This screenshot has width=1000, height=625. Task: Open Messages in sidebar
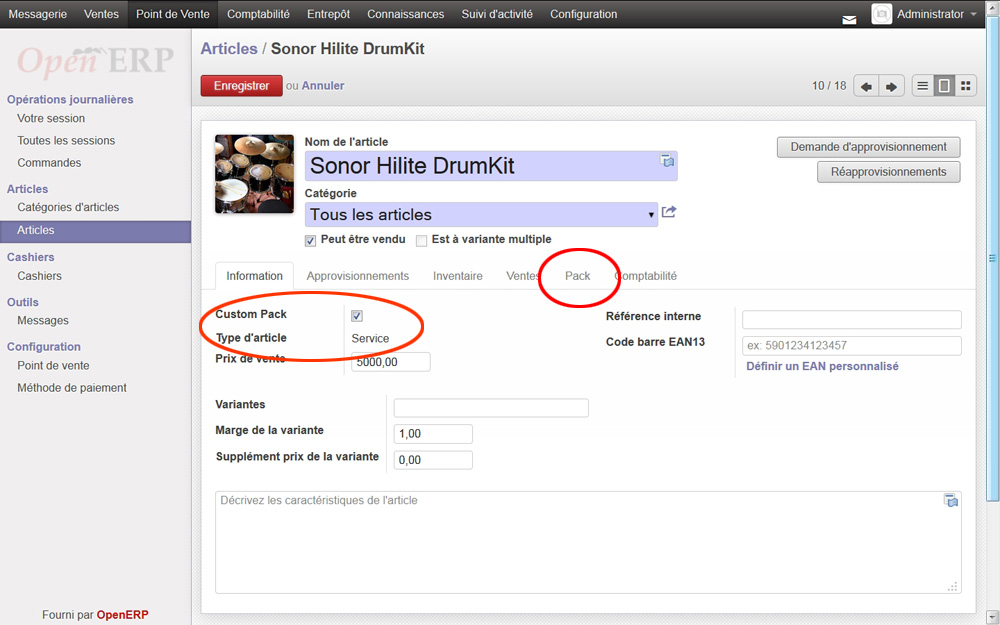43,321
